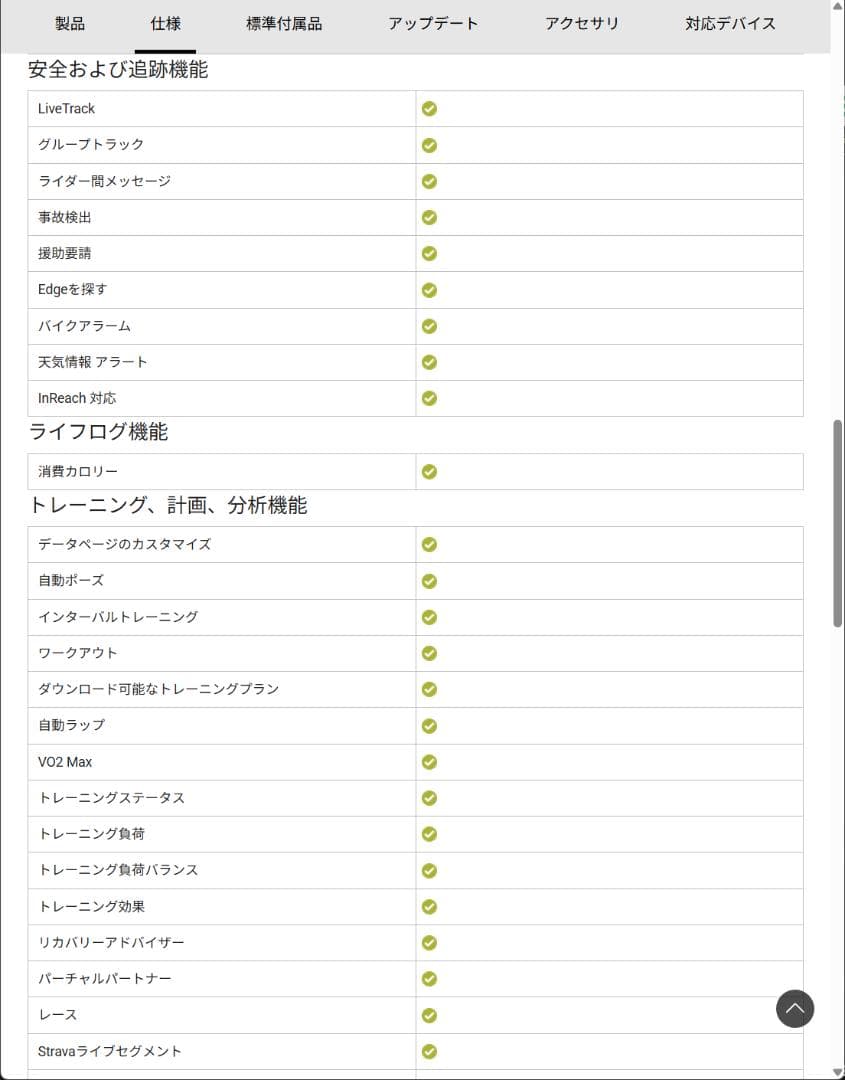Select the checkmark next to 自動ポーズ
The height and width of the screenshot is (1080, 845).
pyautogui.click(x=429, y=580)
